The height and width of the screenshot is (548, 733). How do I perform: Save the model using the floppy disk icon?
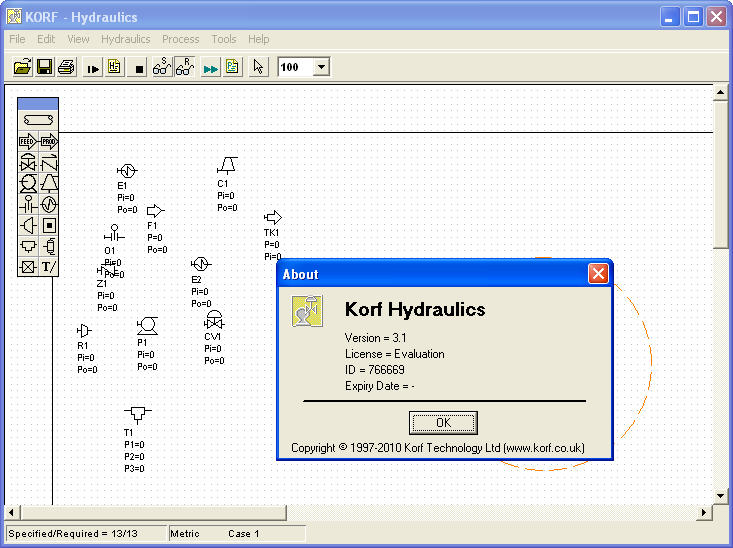44,67
